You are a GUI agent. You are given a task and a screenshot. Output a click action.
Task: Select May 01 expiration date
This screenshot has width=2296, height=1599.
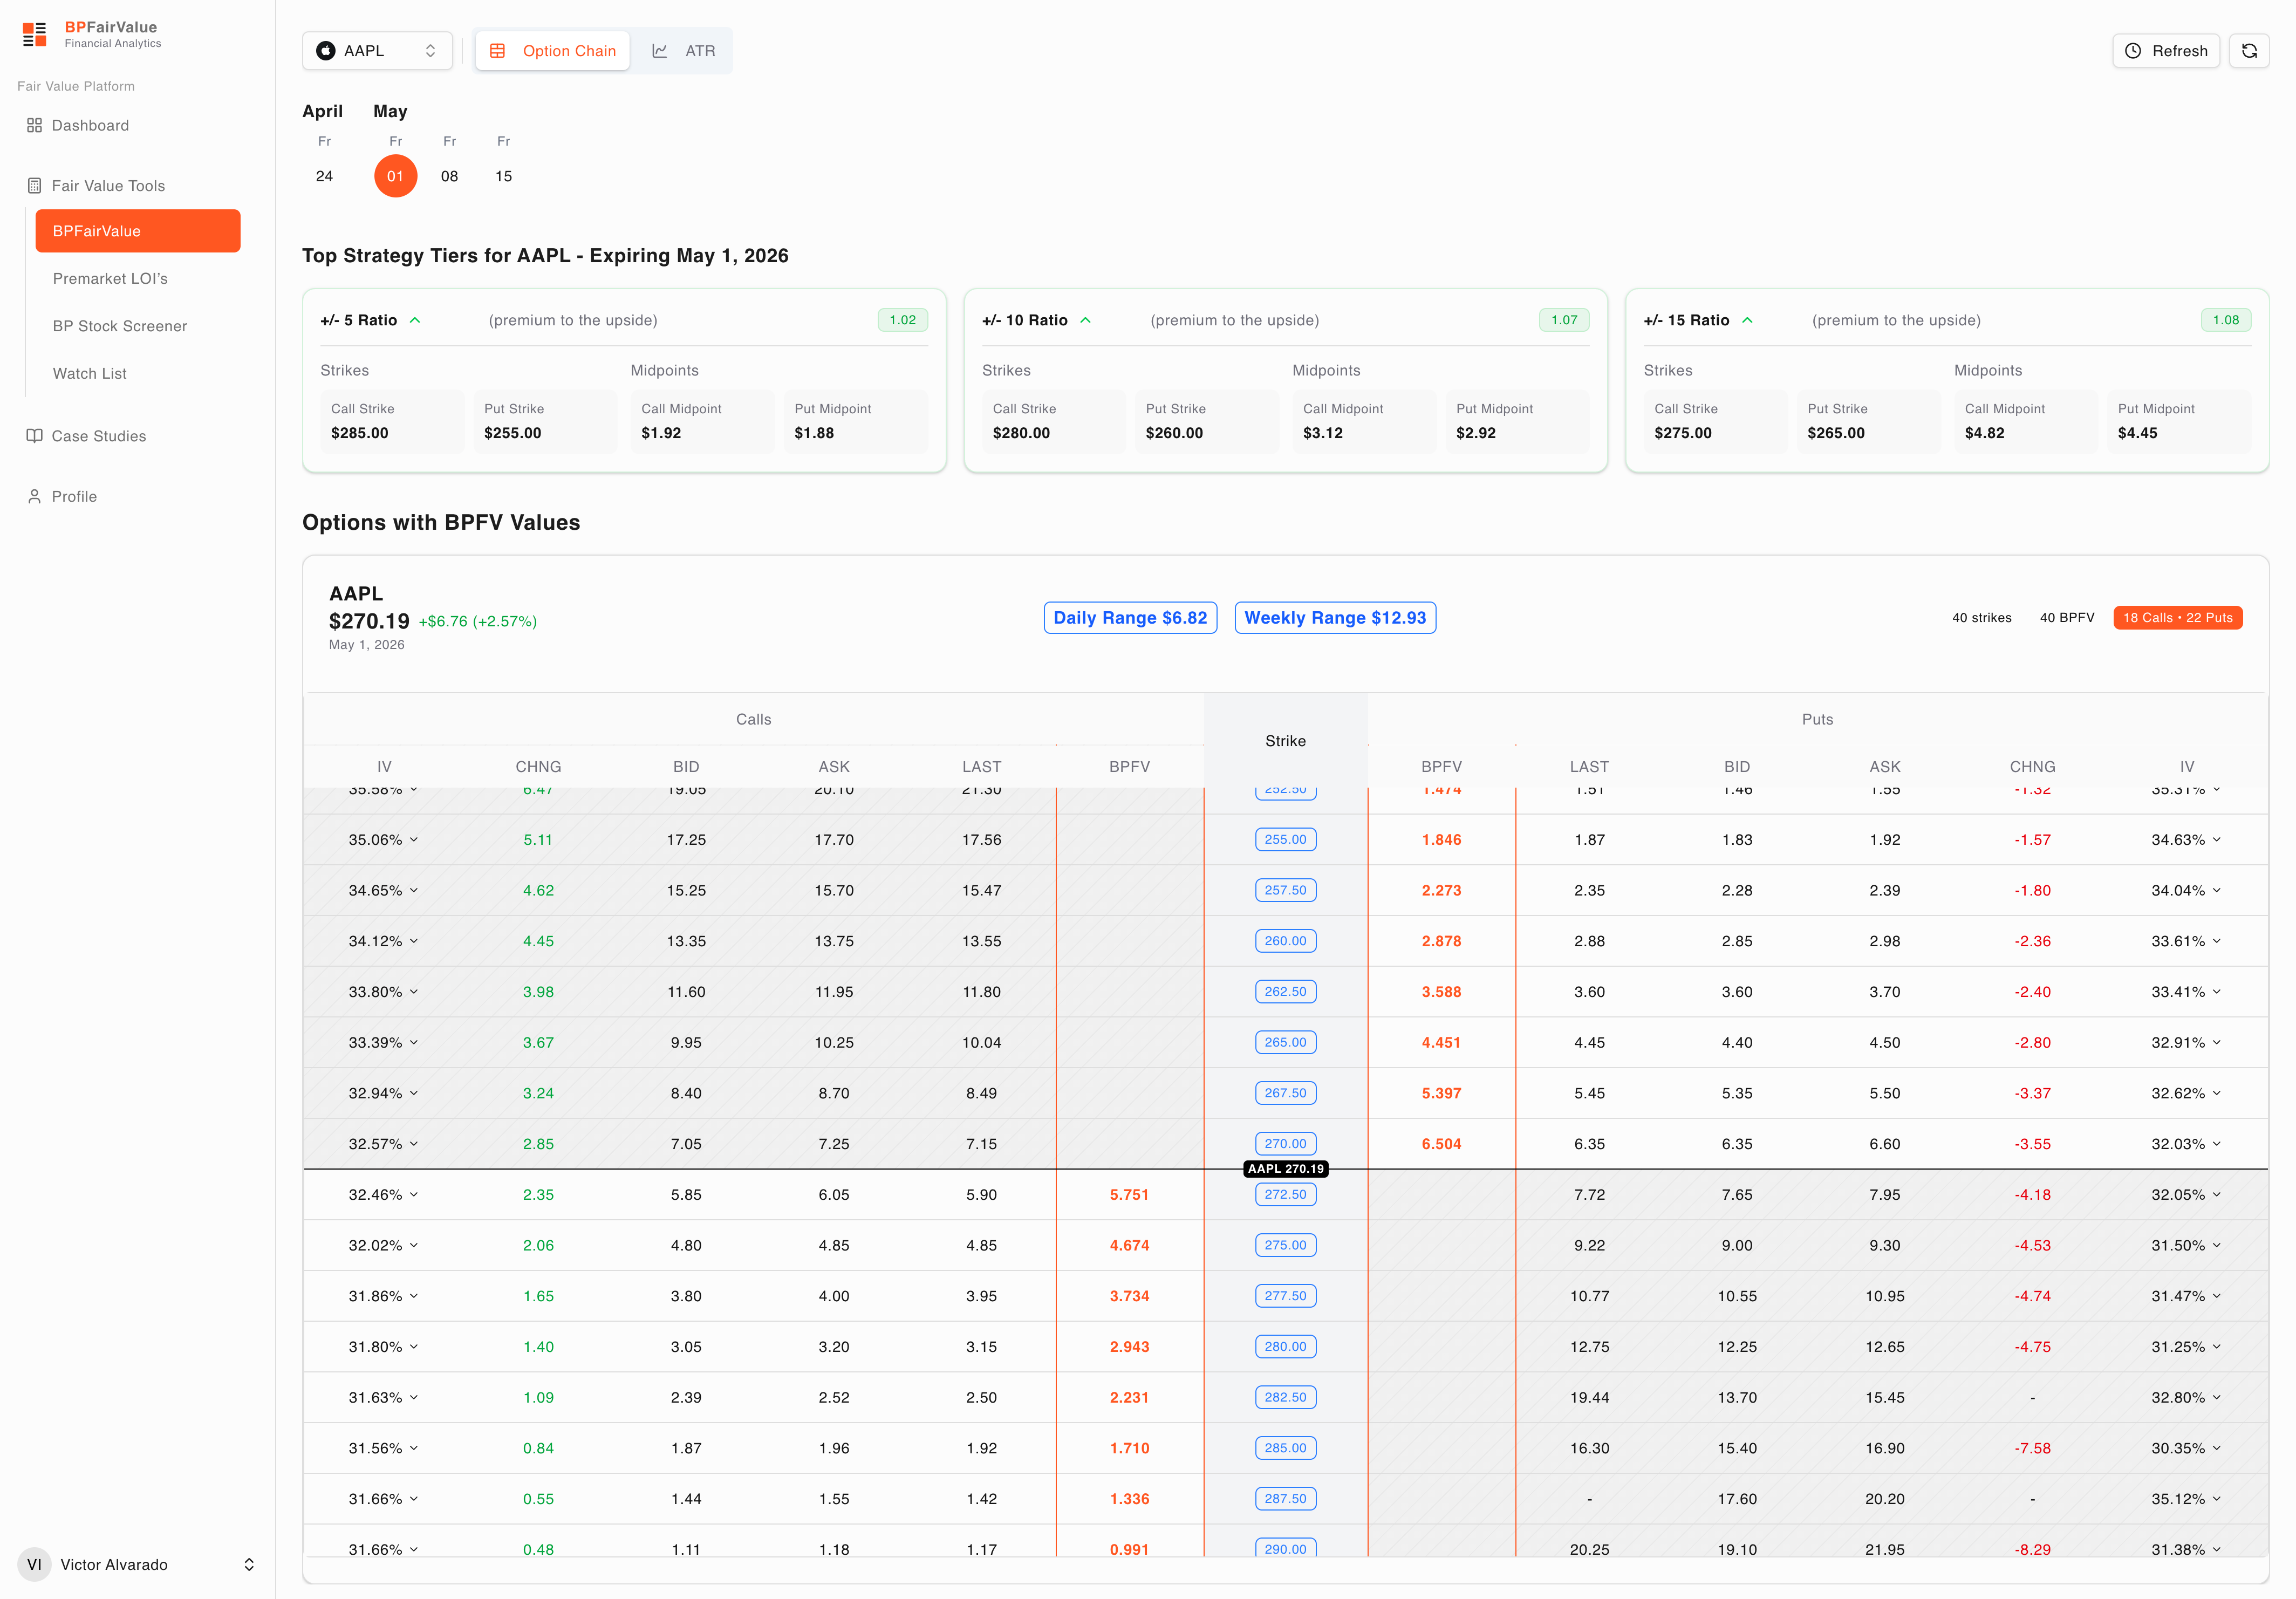pyautogui.click(x=396, y=176)
